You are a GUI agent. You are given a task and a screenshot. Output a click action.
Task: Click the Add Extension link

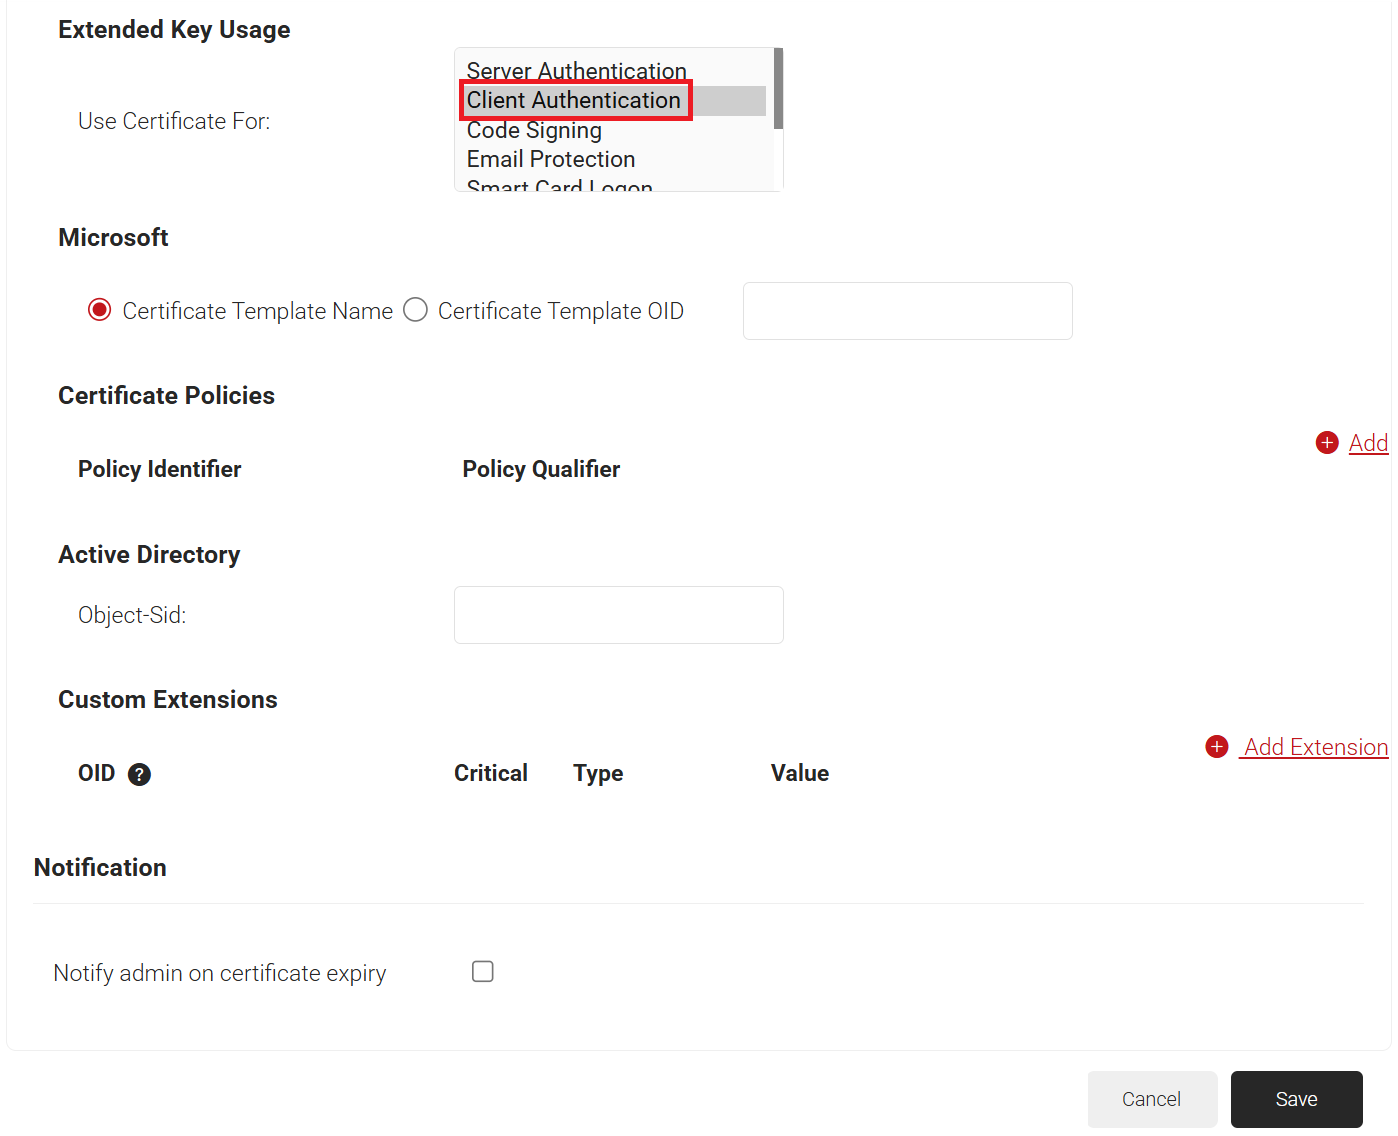(x=1315, y=747)
